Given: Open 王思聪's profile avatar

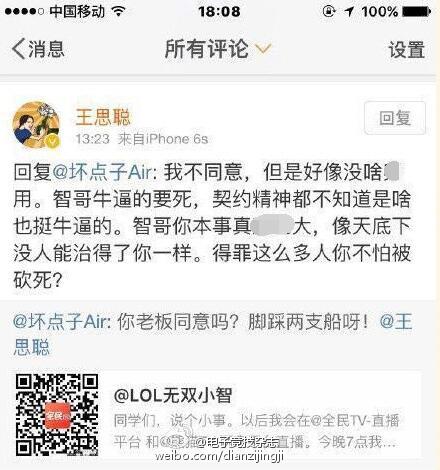Looking at the screenshot, I should point(36,125).
